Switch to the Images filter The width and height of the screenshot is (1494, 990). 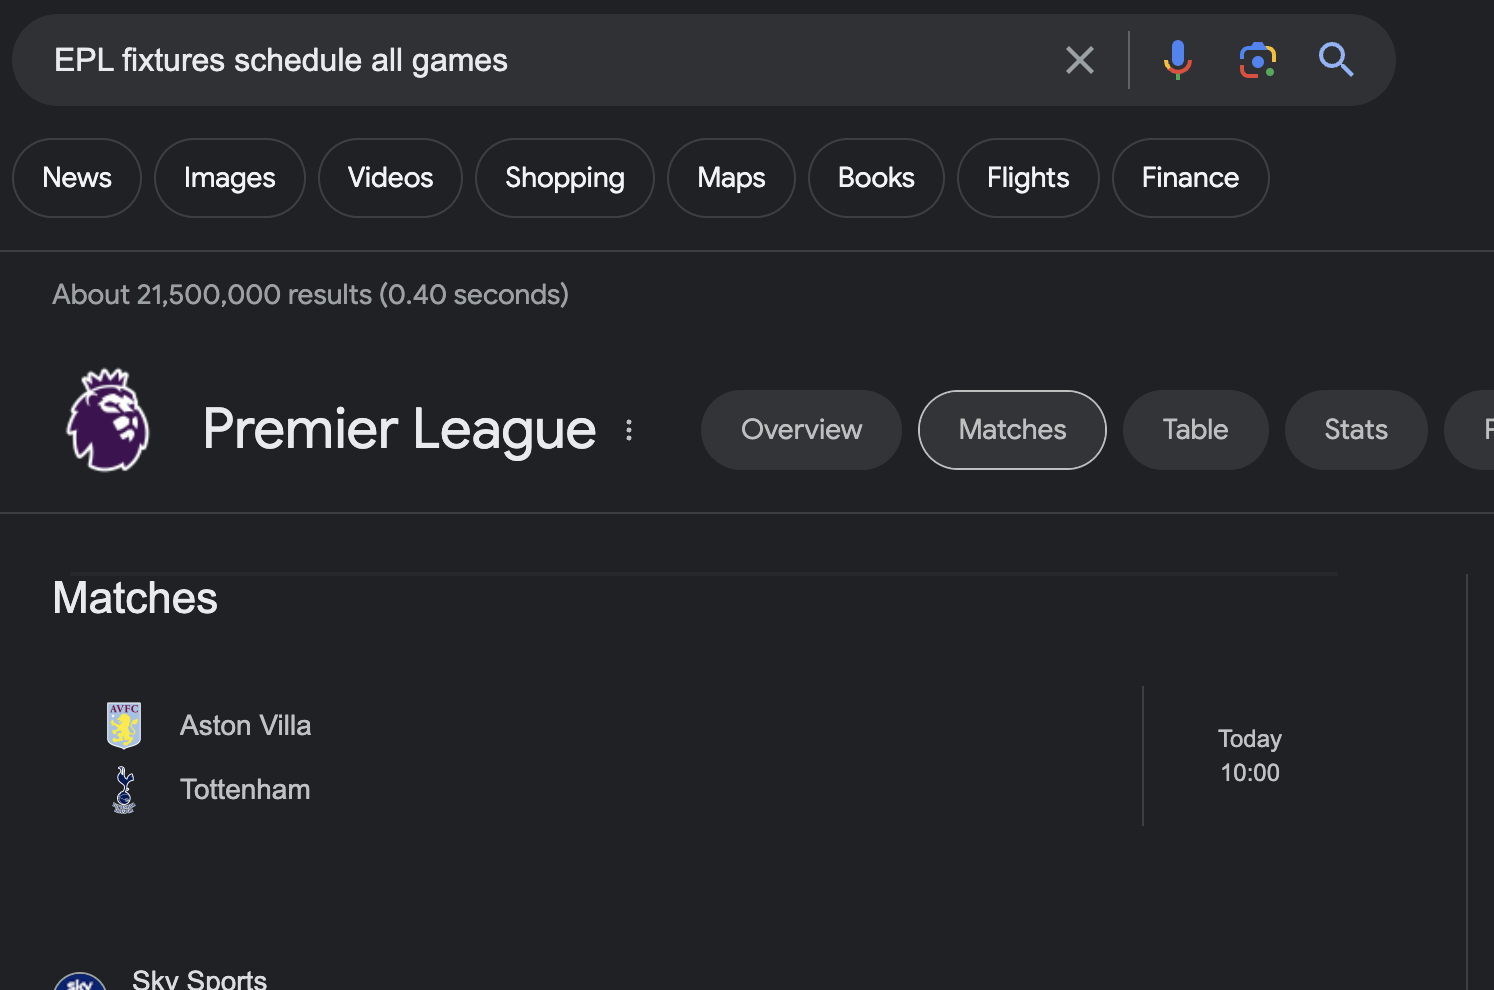pyautogui.click(x=230, y=178)
